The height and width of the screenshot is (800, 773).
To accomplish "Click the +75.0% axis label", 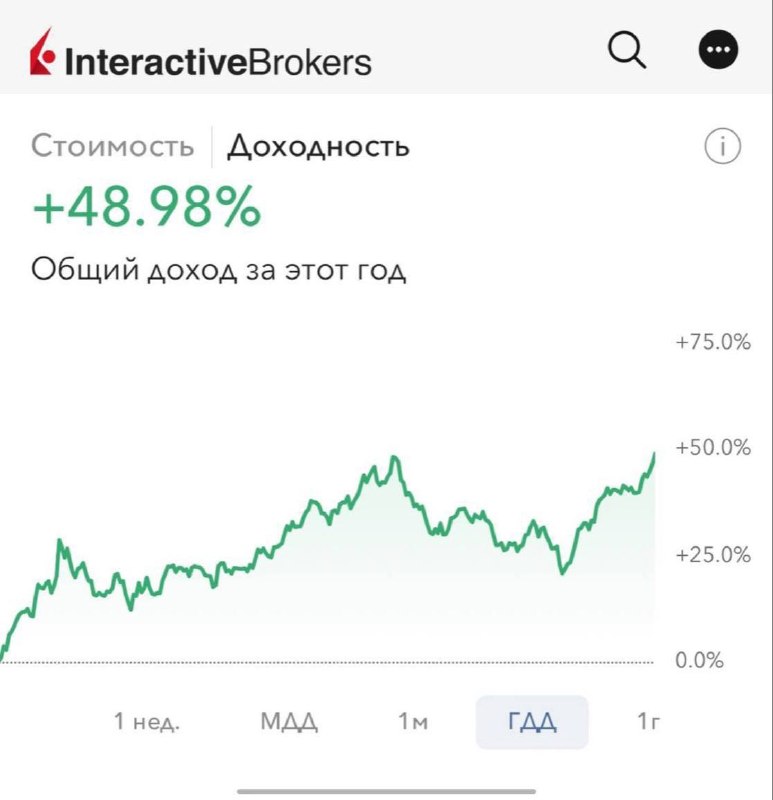I will pos(713,342).
